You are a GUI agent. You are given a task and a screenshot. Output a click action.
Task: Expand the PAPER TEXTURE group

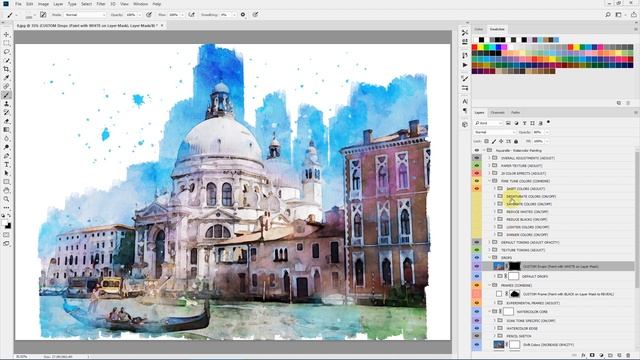(489, 166)
